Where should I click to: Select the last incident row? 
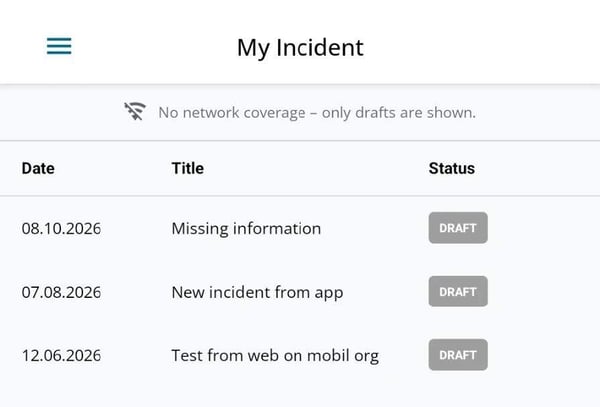click(x=300, y=355)
